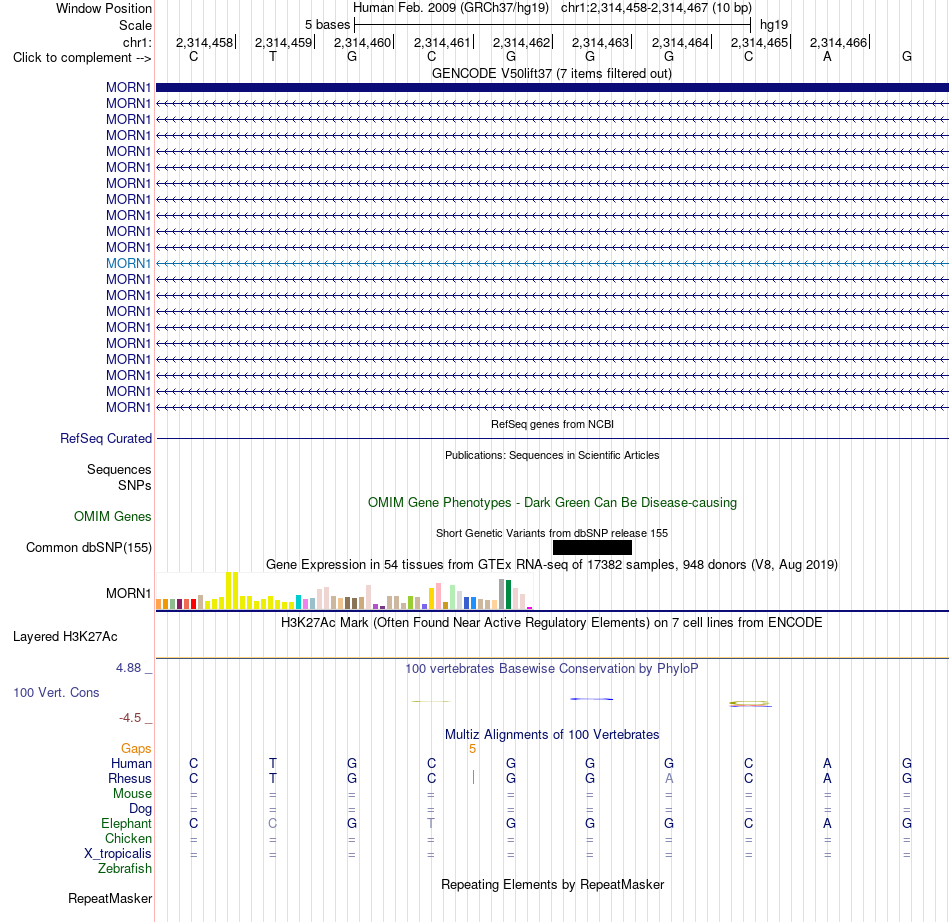Click the orange insertion bar in Rhesus row
950x922 pixels.
coord(473,777)
